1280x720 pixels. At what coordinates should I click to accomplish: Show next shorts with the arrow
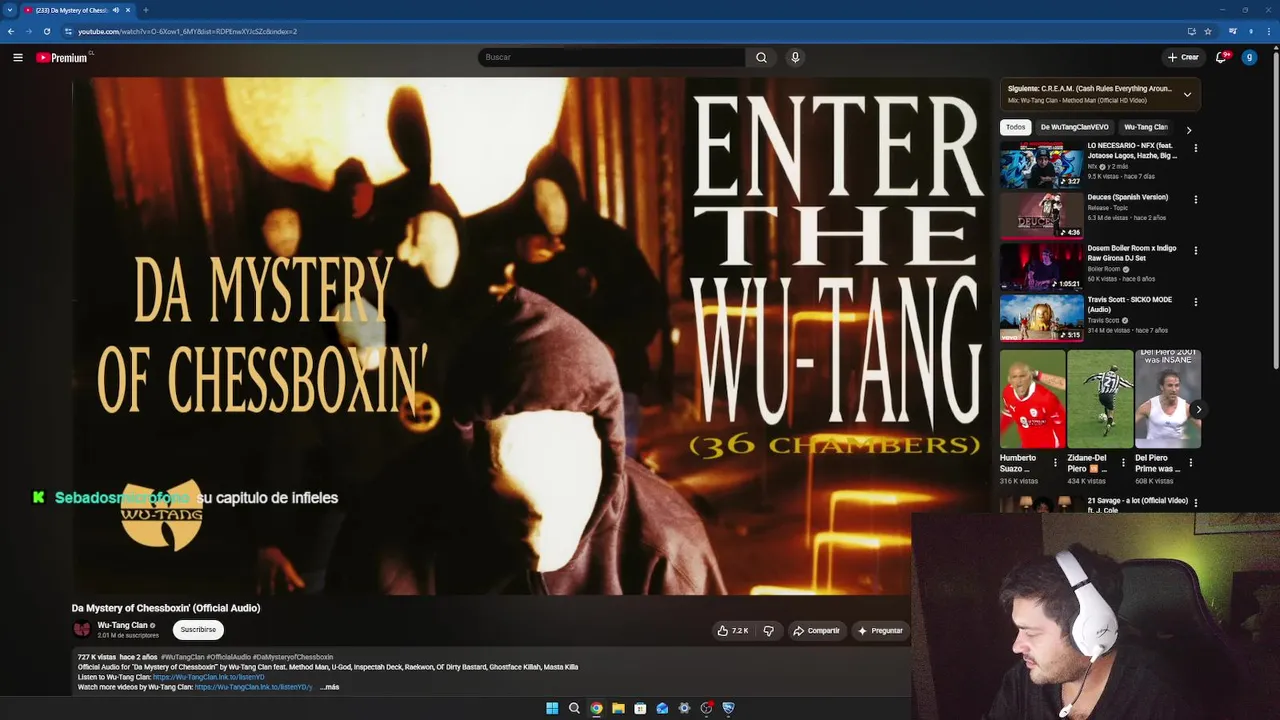click(1198, 409)
